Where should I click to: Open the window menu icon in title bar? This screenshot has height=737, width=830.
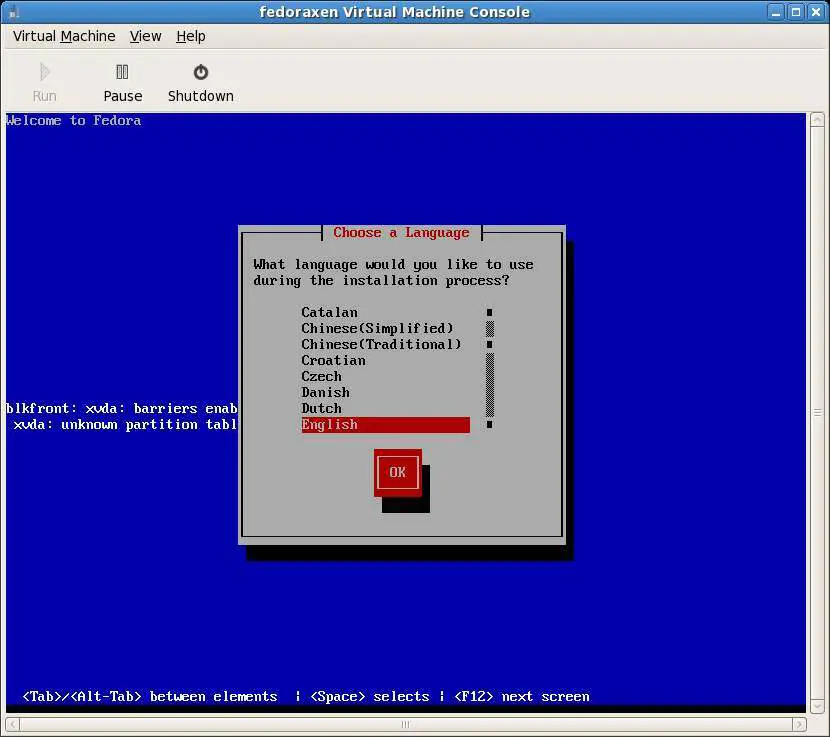[x=13, y=12]
